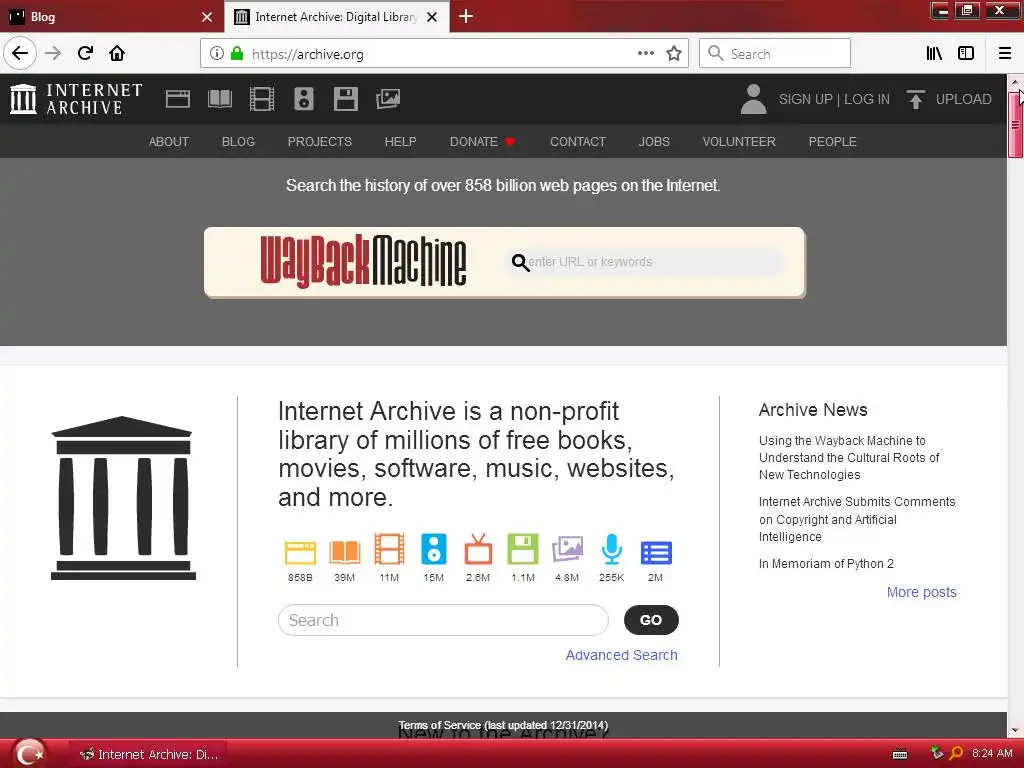
Task: Open the Copyright and Artificial Intelligence post
Action: click(x=857, y=519)
